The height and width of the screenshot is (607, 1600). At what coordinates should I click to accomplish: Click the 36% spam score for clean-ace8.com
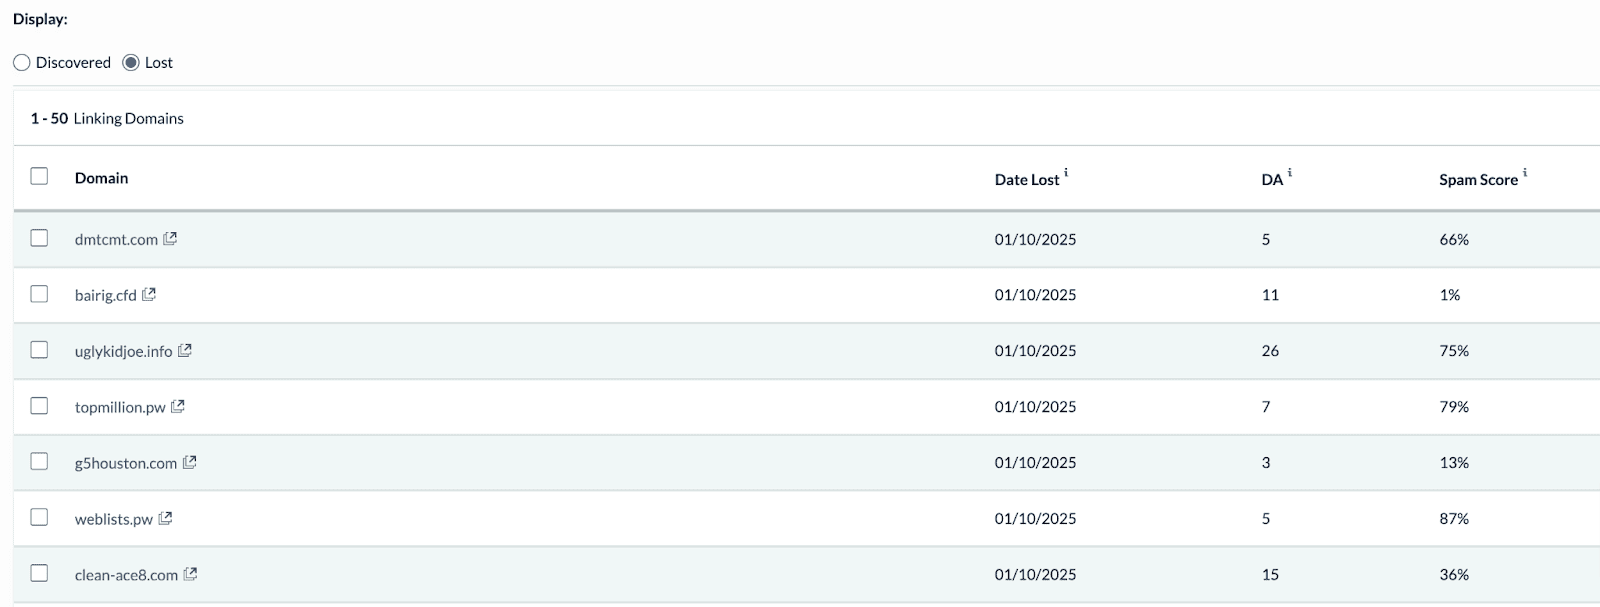[x=1454, y=576]
